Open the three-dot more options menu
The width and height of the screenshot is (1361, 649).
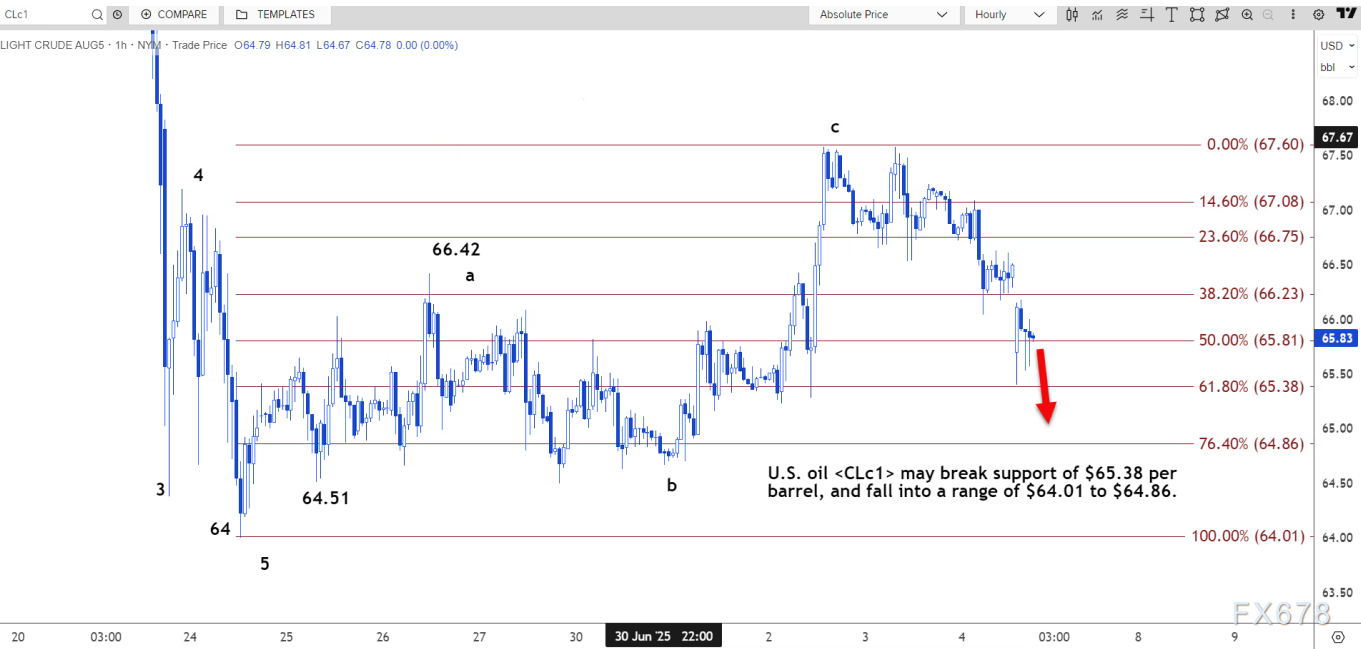[x=1294, y=14]
